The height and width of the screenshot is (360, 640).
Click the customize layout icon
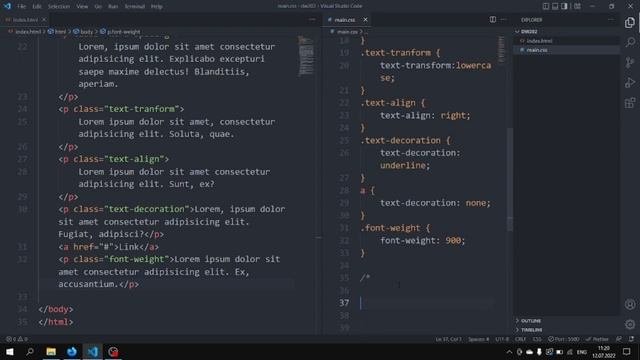click(577, 6)
